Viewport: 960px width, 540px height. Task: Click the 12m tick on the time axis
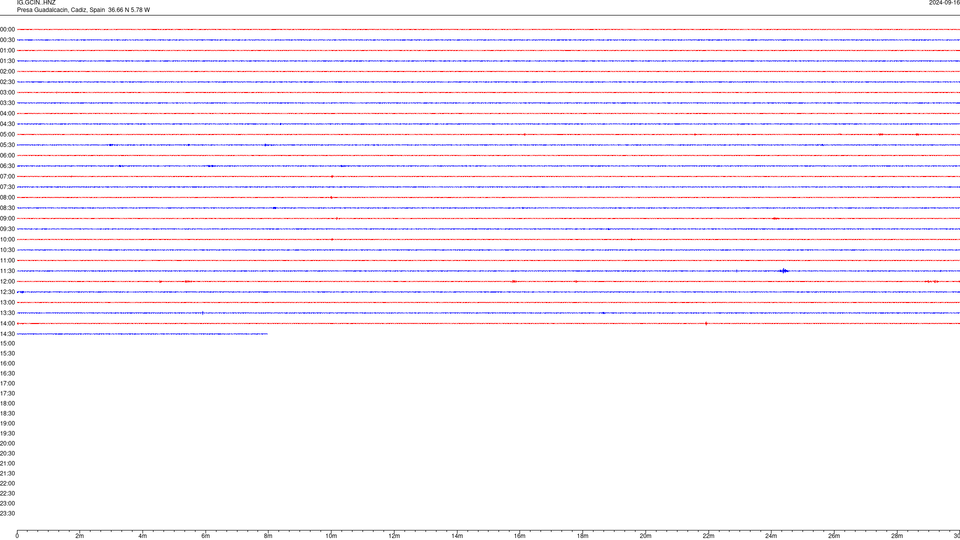point(394,536)
